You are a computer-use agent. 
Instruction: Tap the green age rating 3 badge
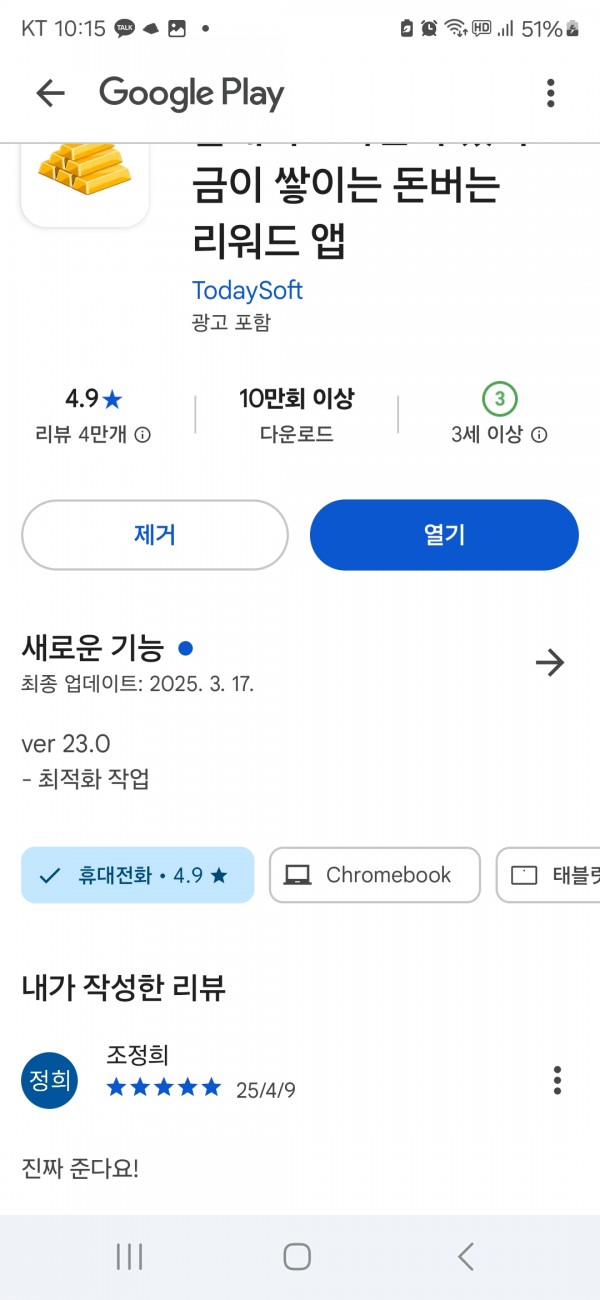pos(499,400)
